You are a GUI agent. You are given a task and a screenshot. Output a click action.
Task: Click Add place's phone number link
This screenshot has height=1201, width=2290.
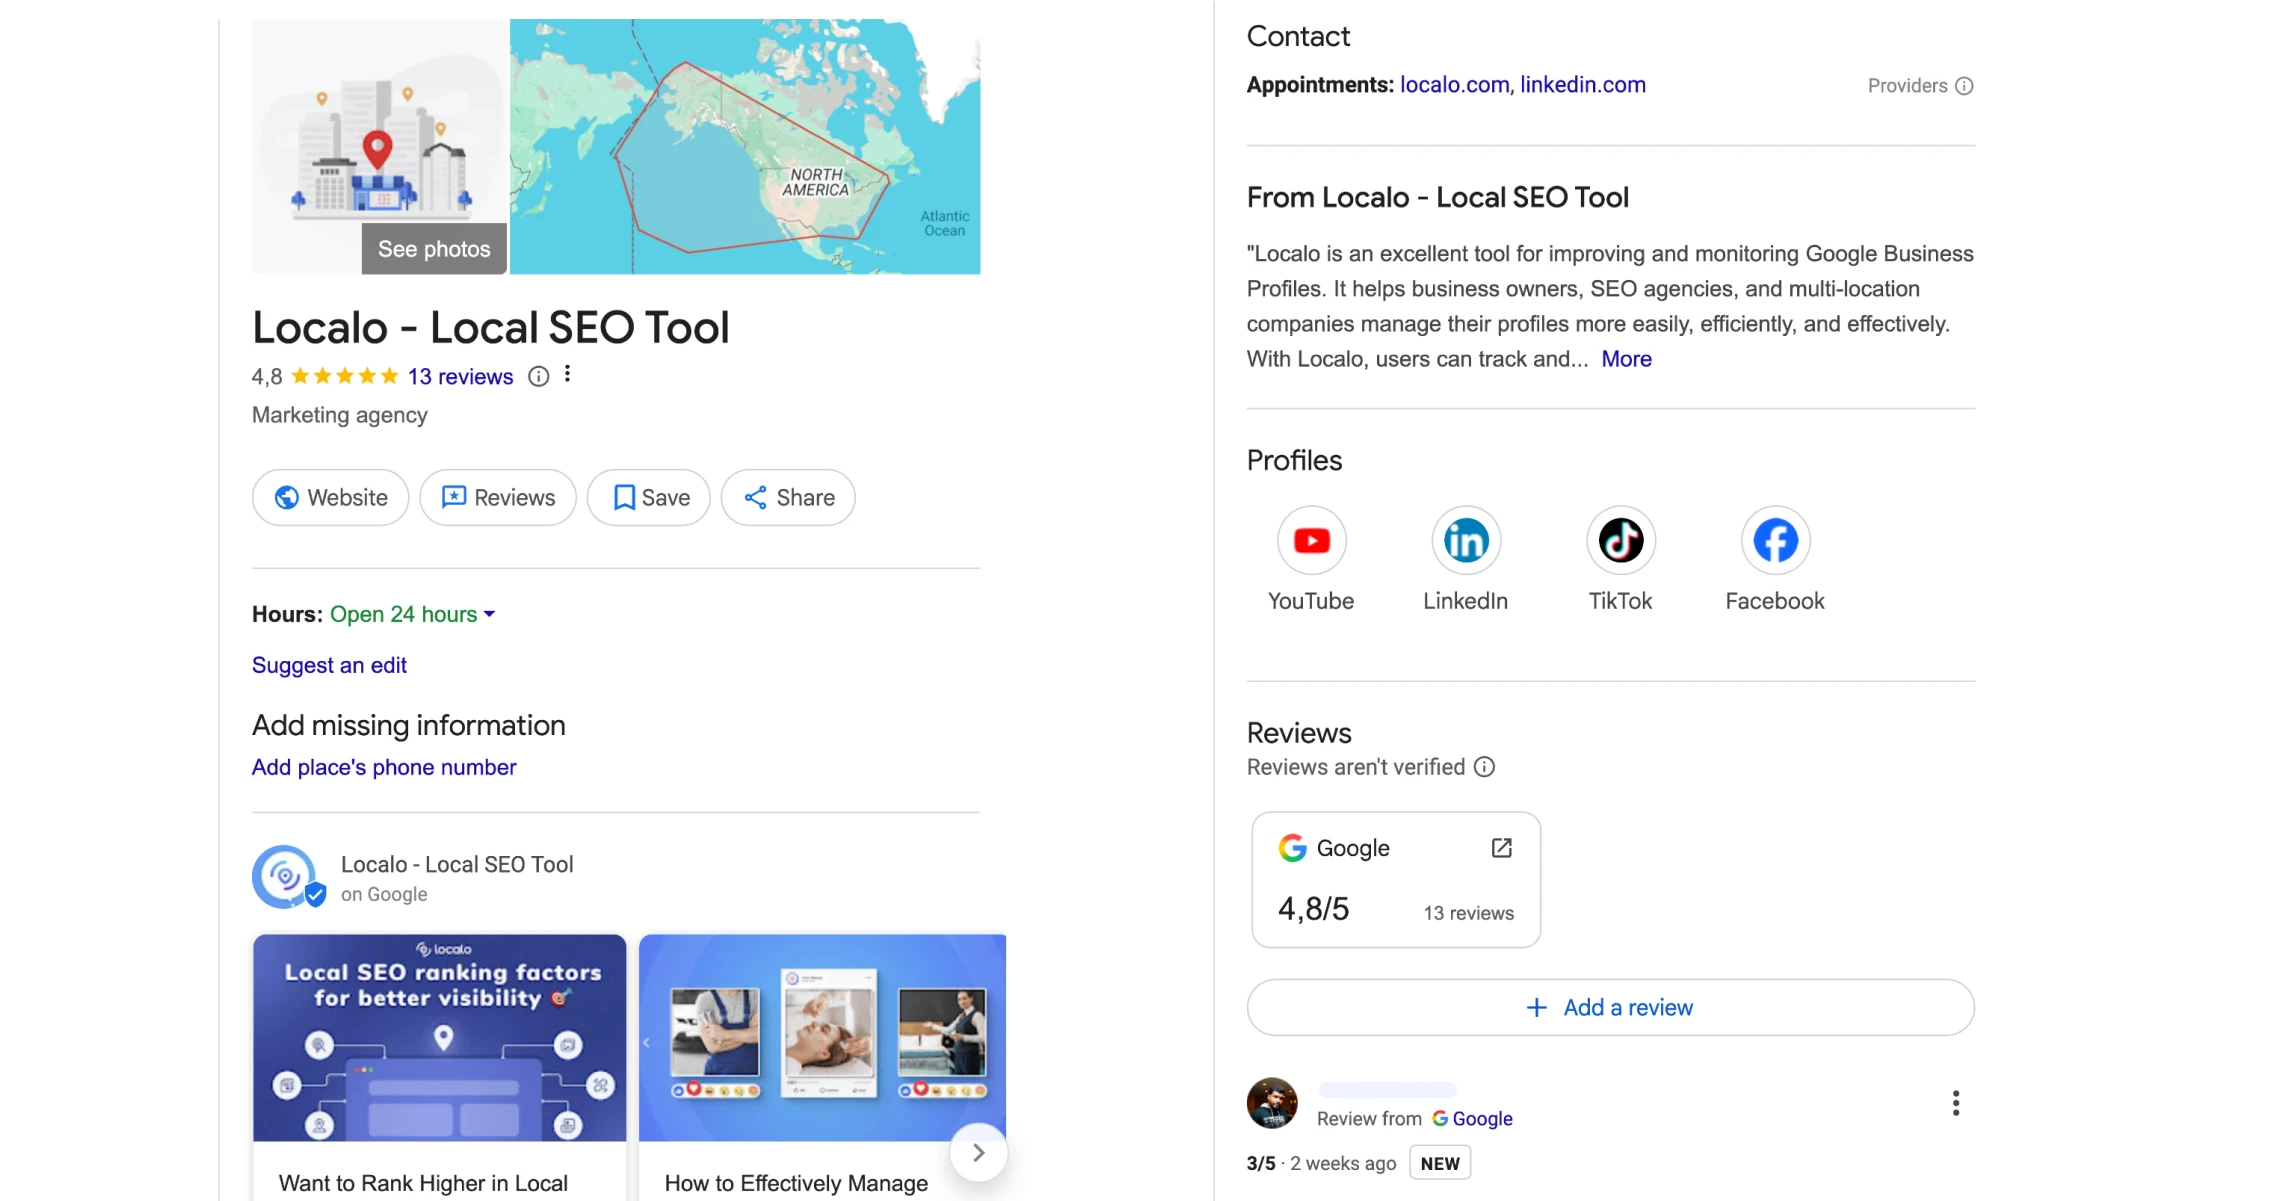384,767
